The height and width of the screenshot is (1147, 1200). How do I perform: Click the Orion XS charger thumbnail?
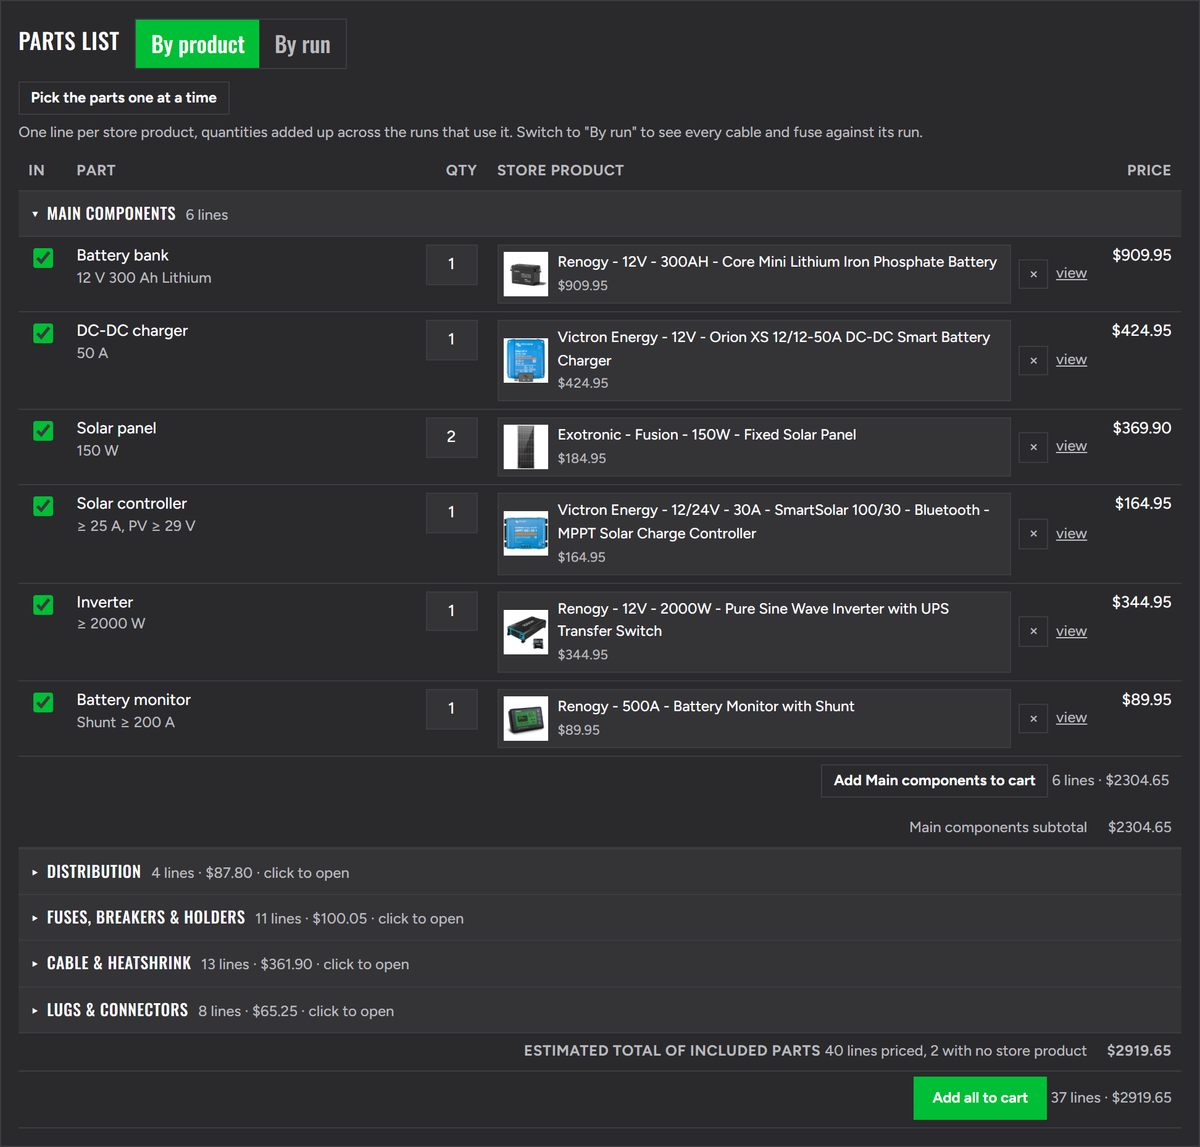coord(526,360)
